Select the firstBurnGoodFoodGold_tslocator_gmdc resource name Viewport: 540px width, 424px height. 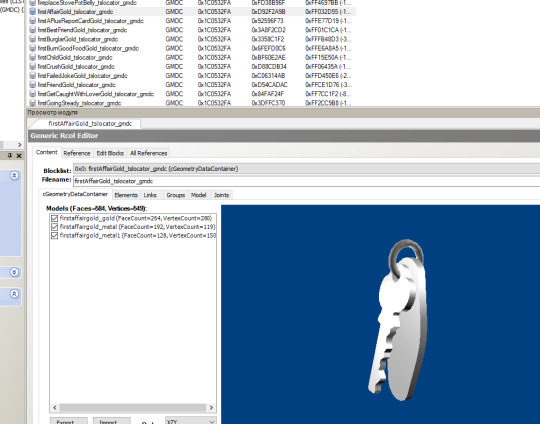88,48
